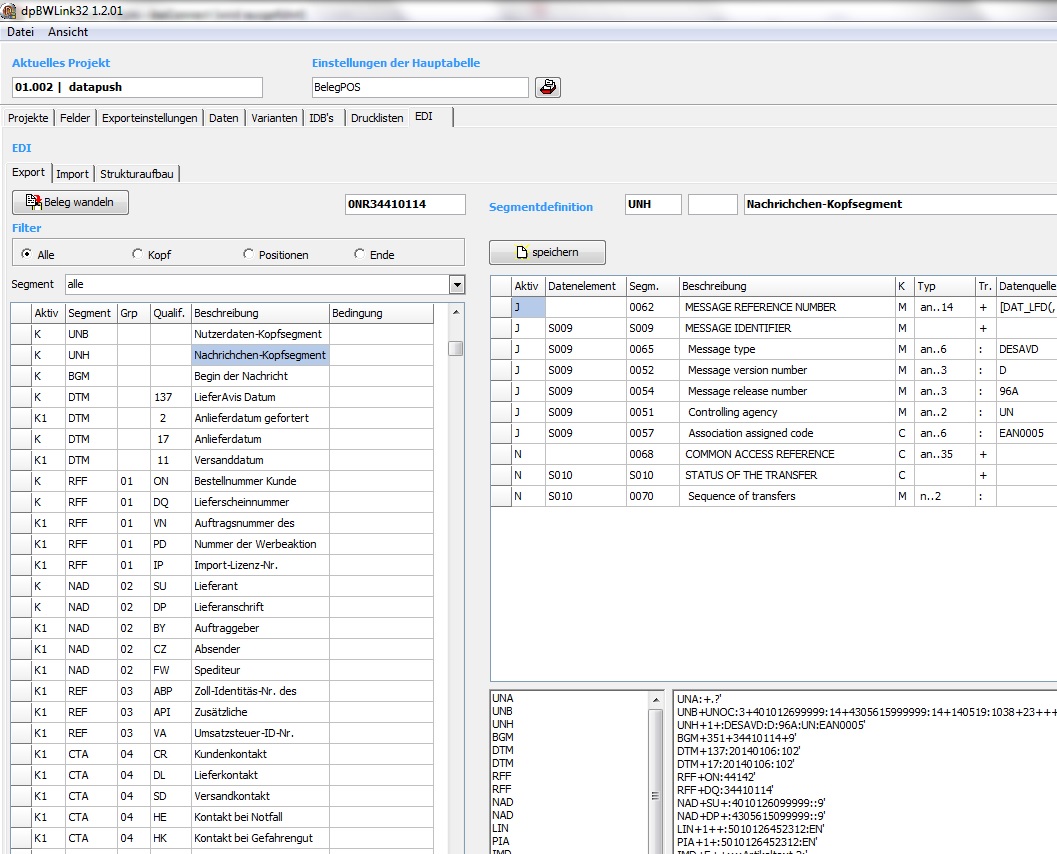Choose the Kopf filter option
This screenshot has height=854, width=1057.
click(x=138, y=254)
